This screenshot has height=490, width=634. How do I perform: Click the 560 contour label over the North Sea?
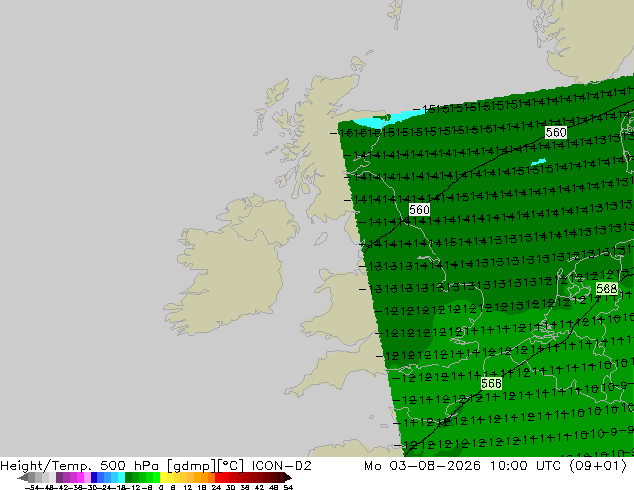click(x=556, y=132)
